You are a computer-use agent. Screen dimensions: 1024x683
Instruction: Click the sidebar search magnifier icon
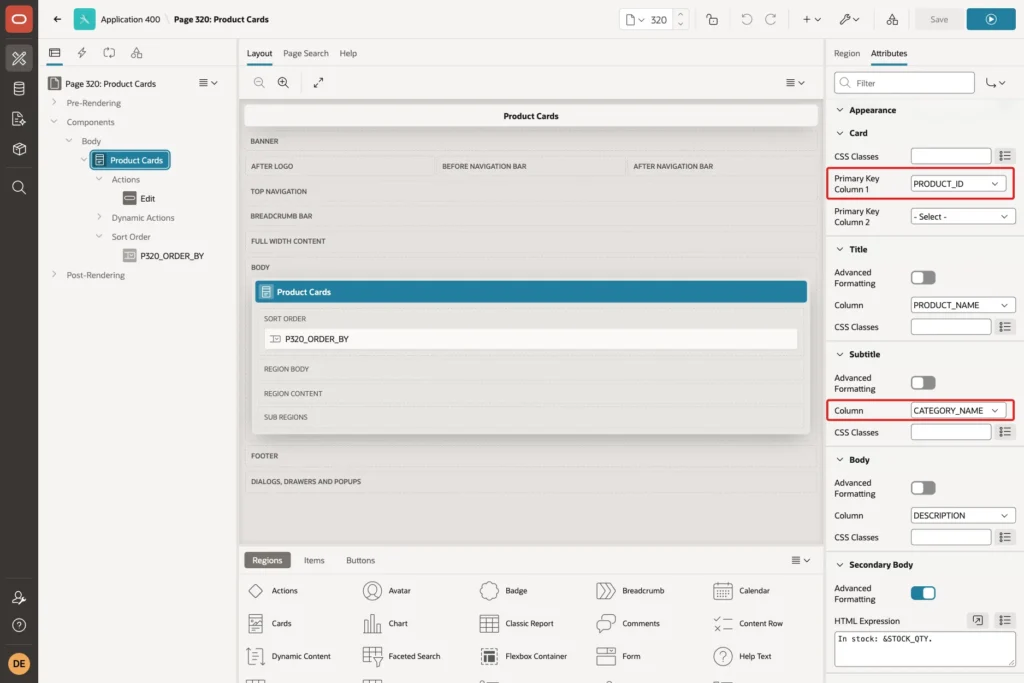pos(19,187)
